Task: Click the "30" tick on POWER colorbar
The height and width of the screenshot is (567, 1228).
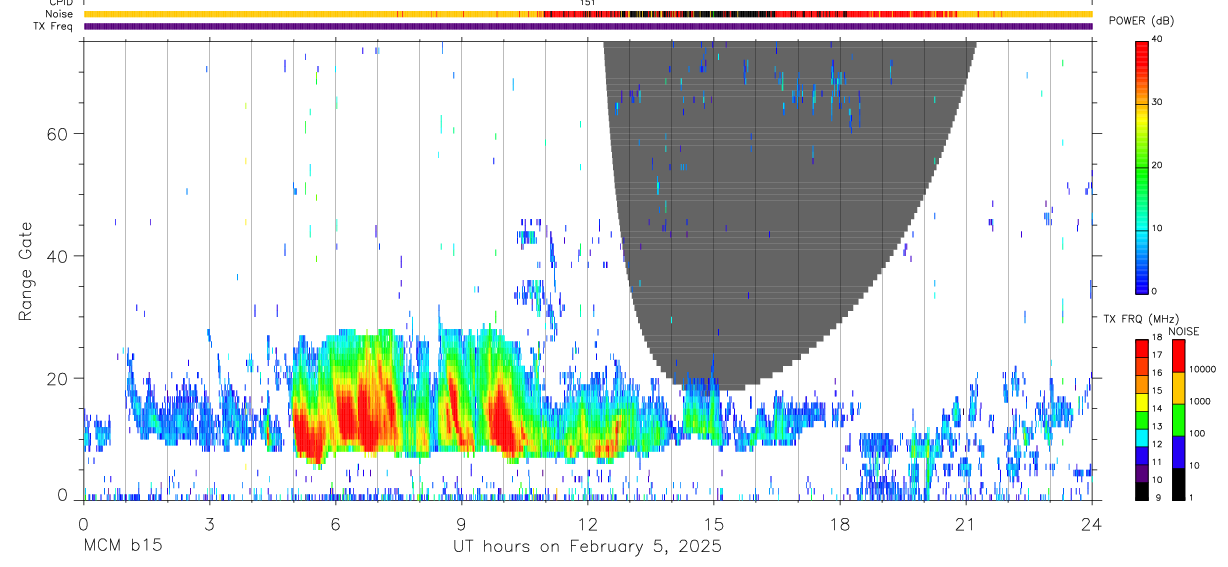Action: [x=1157, y=102]
